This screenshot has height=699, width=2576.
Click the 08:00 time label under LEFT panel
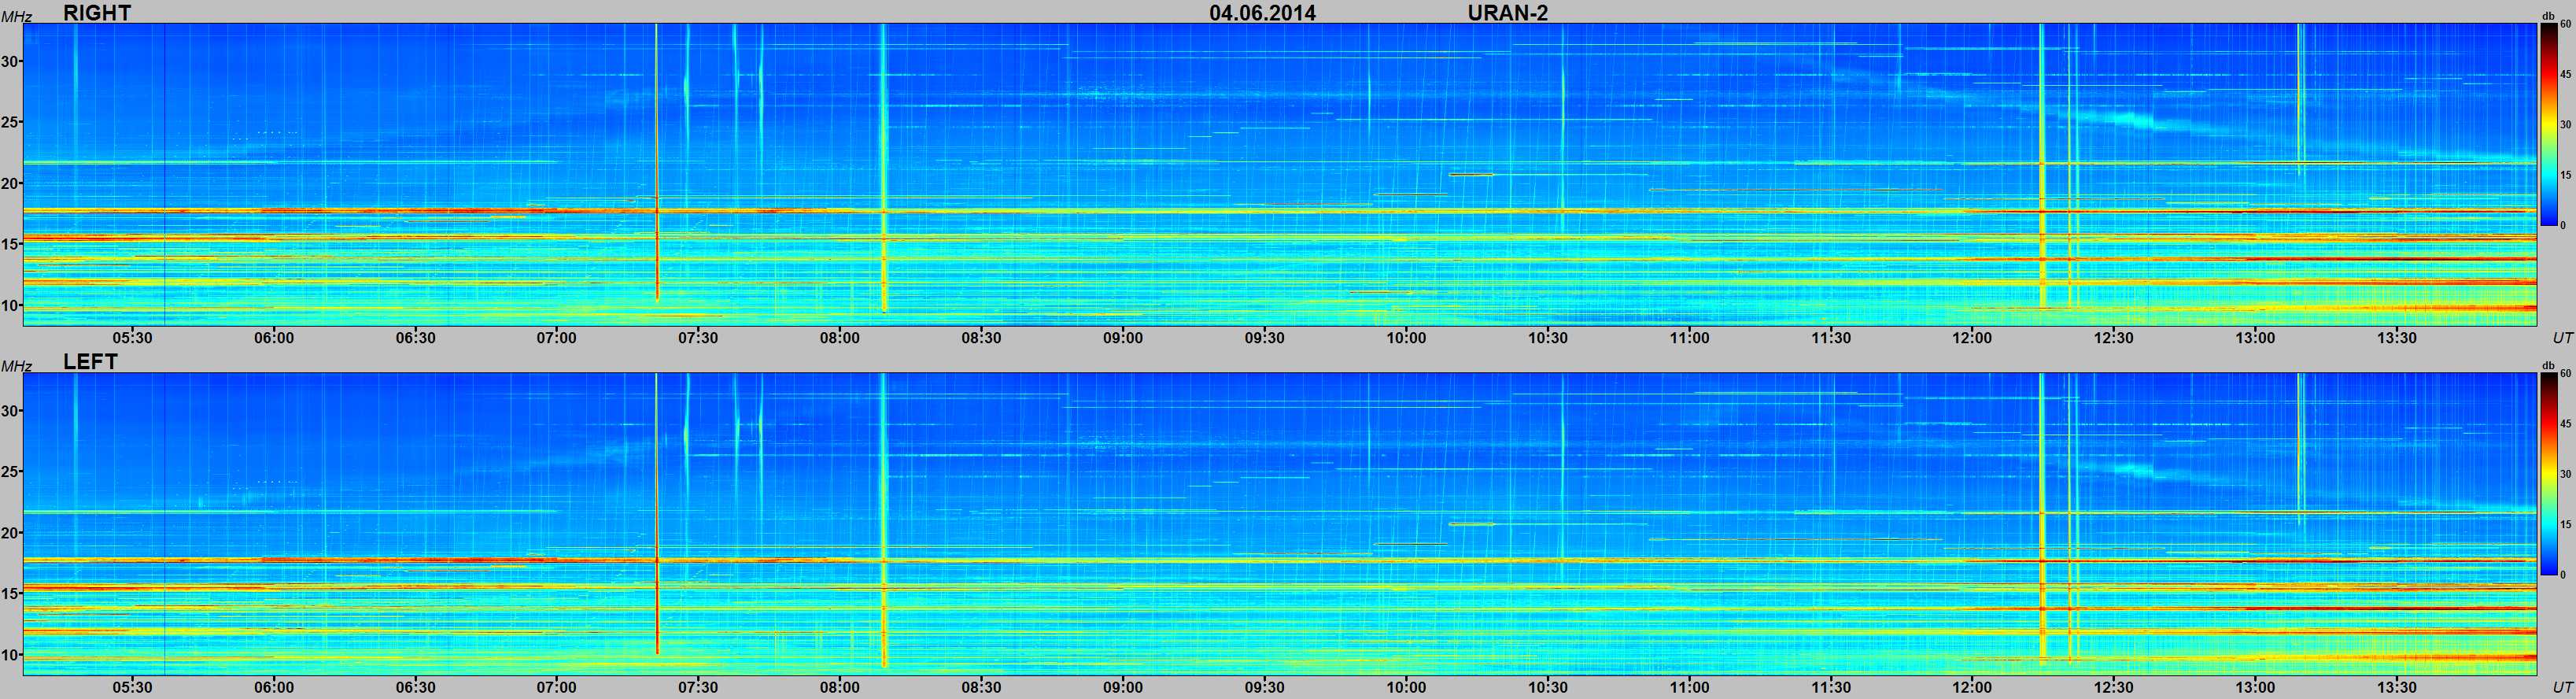tap(840, 688)
